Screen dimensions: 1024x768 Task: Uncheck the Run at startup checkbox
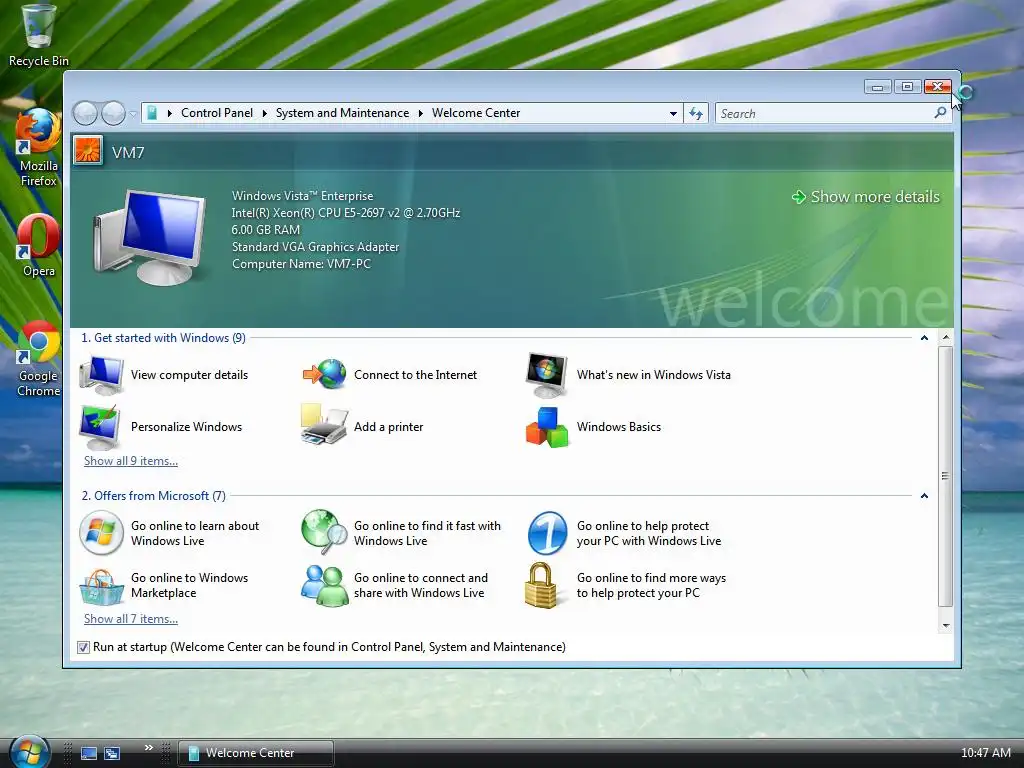[83, 647]
